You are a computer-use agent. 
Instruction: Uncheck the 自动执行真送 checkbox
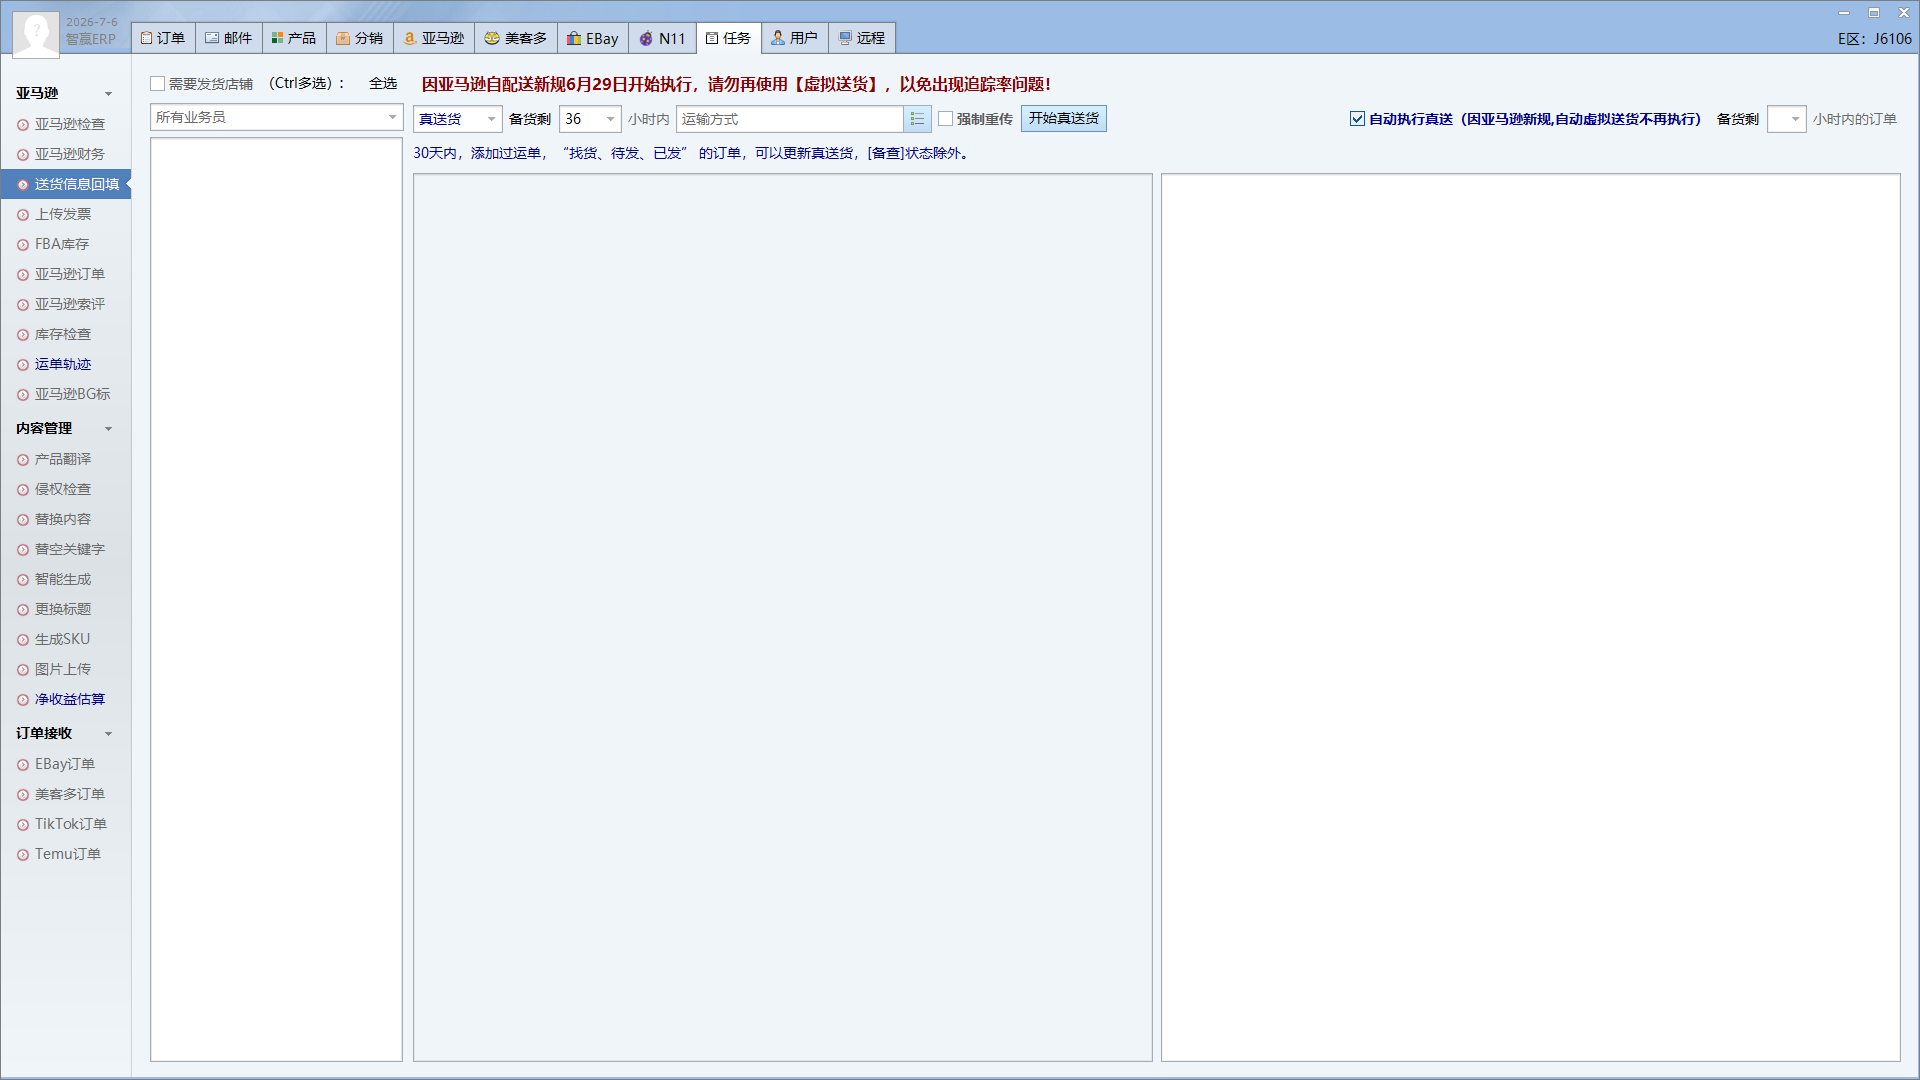click(x=1357, y=119)
